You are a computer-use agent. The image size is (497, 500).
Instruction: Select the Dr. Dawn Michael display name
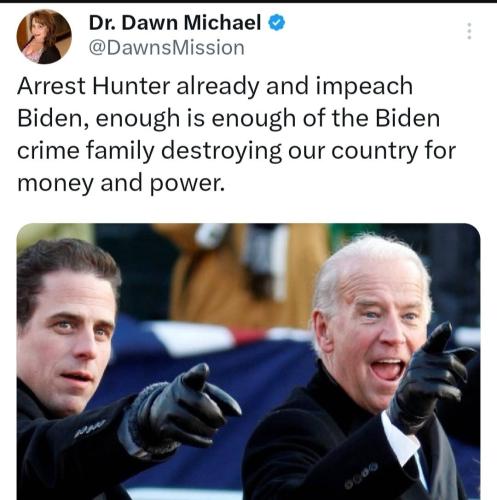point(175,23)
